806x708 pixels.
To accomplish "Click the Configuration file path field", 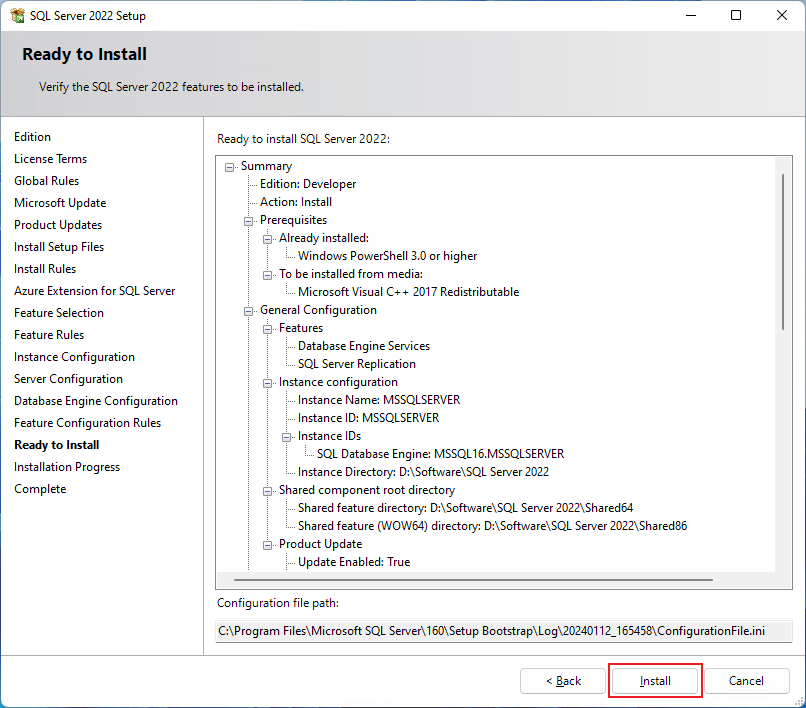I will pos(504,631).
